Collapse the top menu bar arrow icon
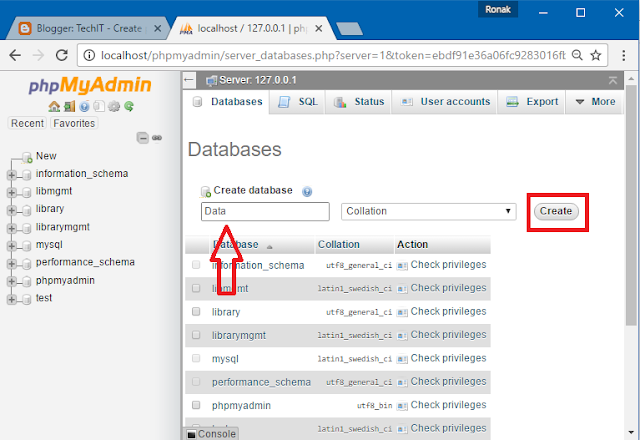Screen dimensions: 640x440 pyautogui.click(x=613, y=80)
